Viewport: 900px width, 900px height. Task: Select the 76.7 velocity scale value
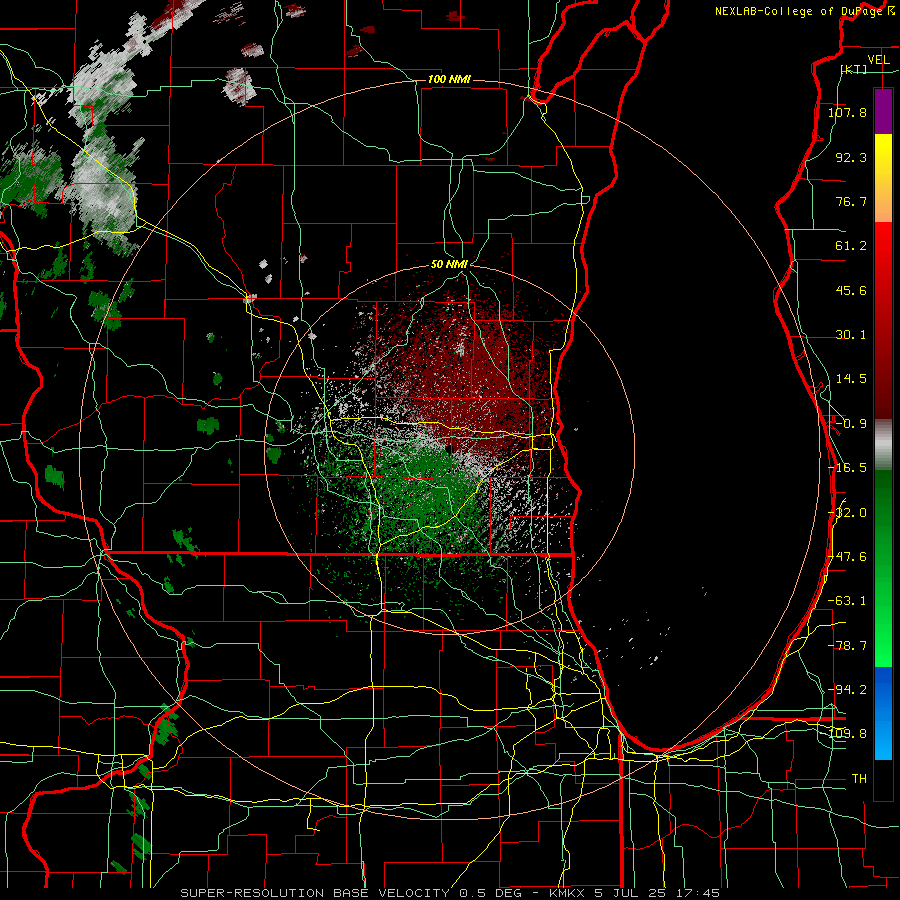pyautogui.click(x=851, y=201)
